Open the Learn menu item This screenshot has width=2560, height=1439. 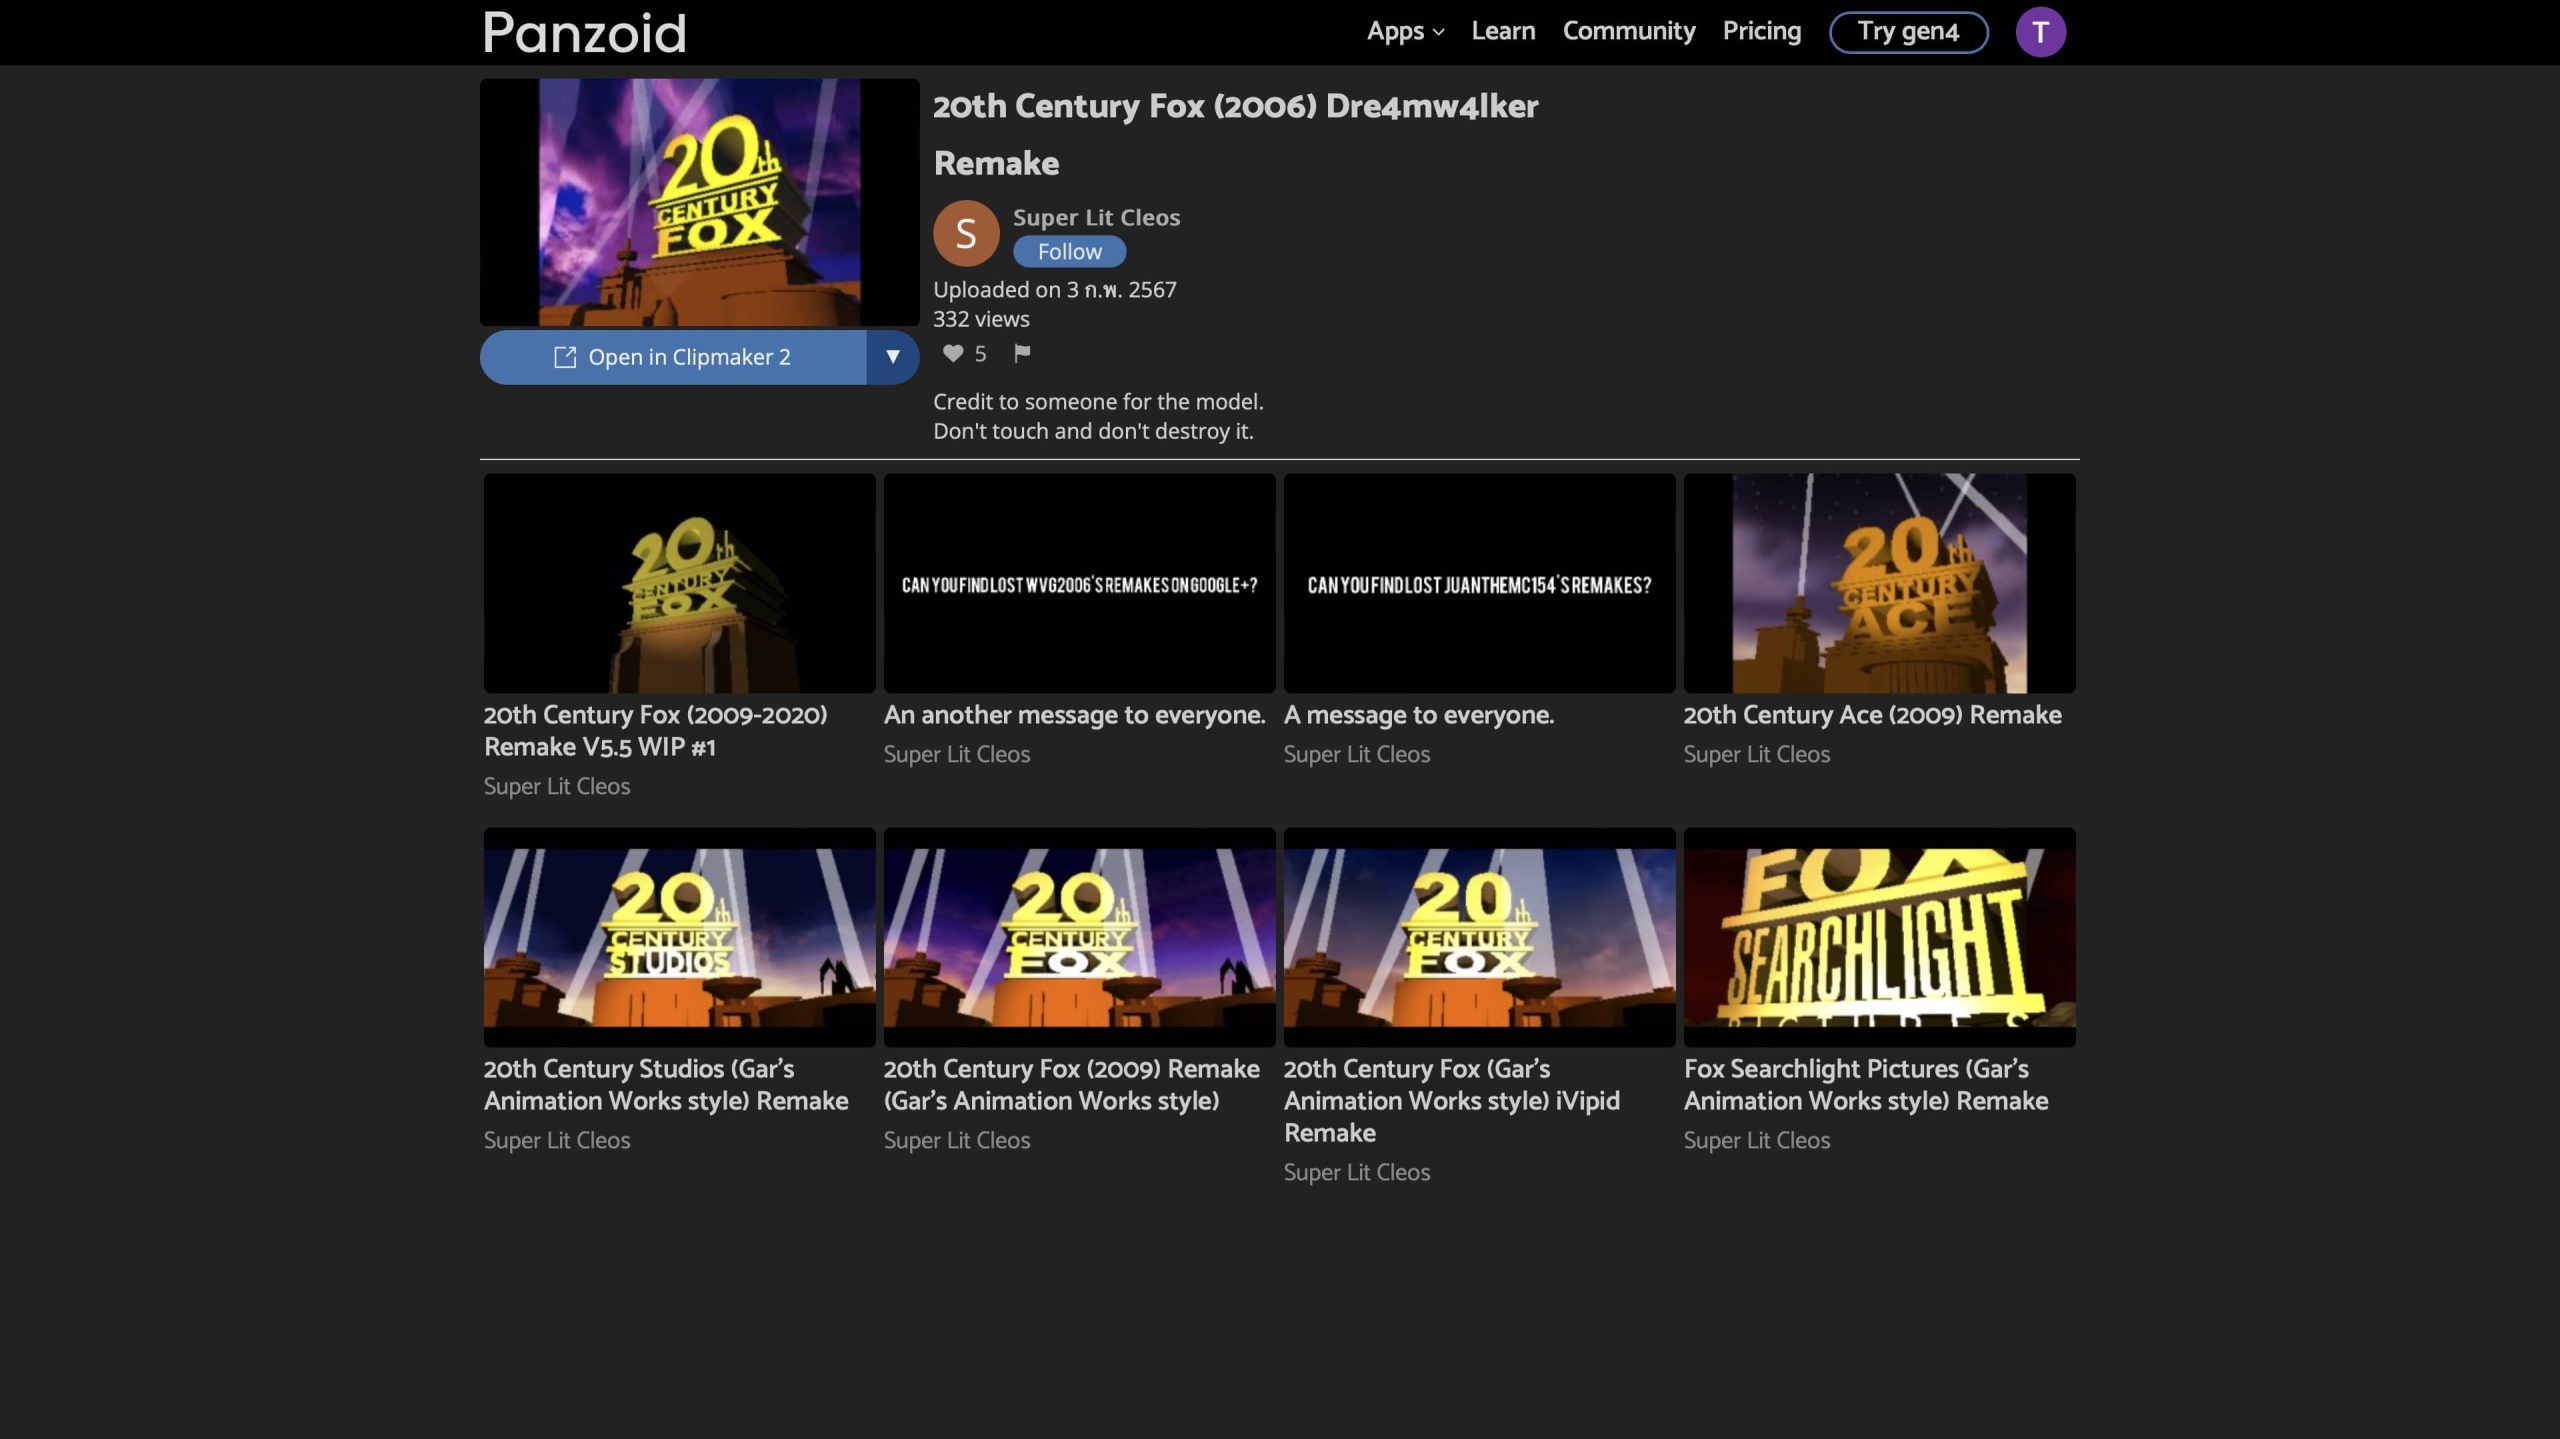(x=1503, y=31)
